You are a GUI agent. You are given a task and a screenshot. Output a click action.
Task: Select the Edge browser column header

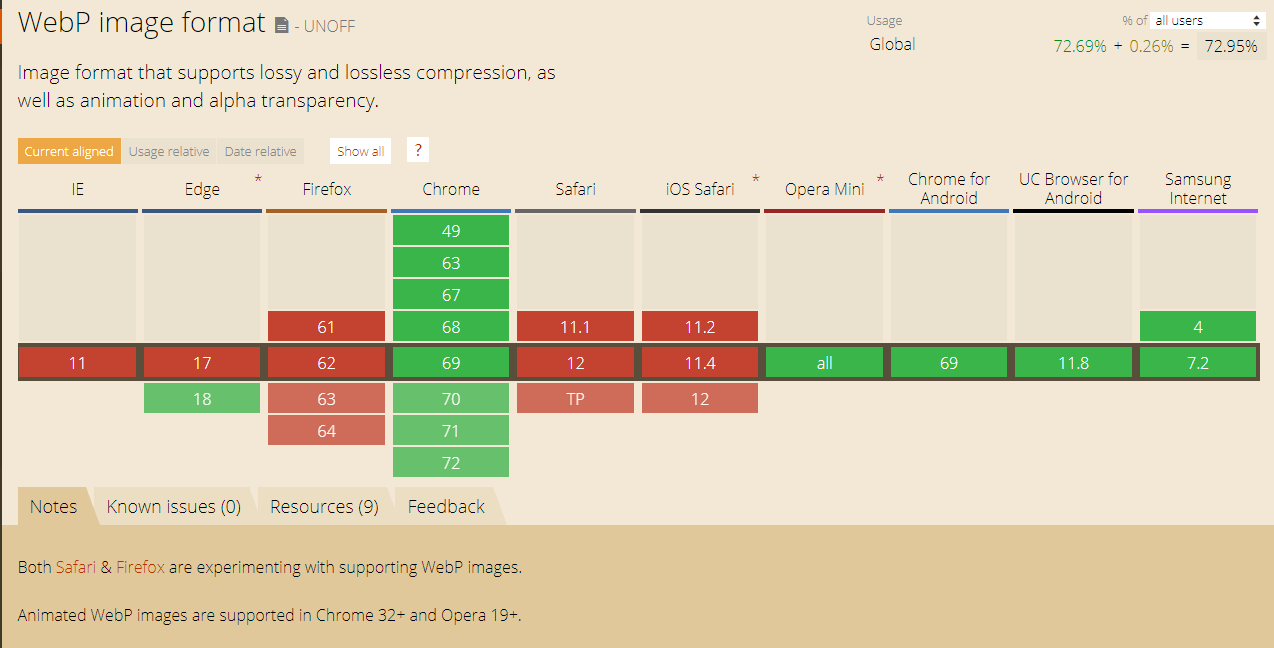tap(202, 189)
